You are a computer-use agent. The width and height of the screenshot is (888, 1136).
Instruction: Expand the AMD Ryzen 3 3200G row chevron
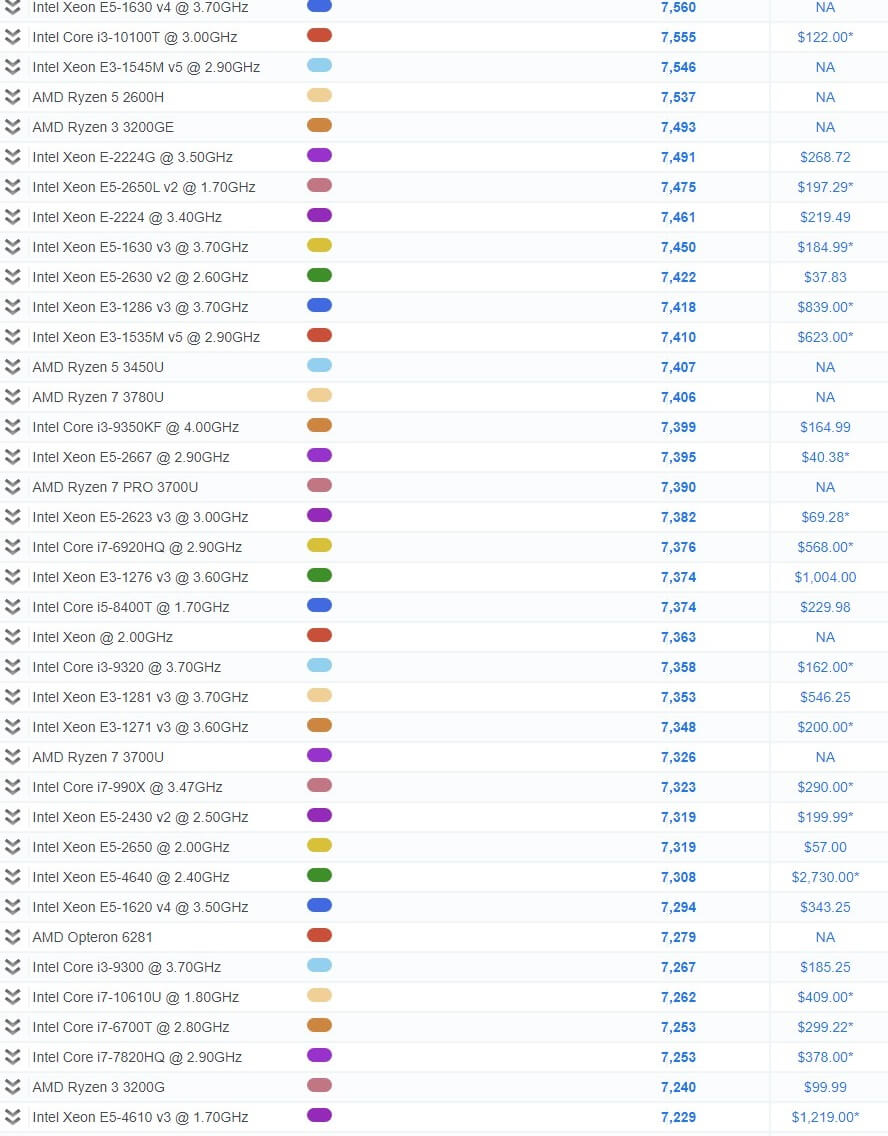pos(12,1087)
